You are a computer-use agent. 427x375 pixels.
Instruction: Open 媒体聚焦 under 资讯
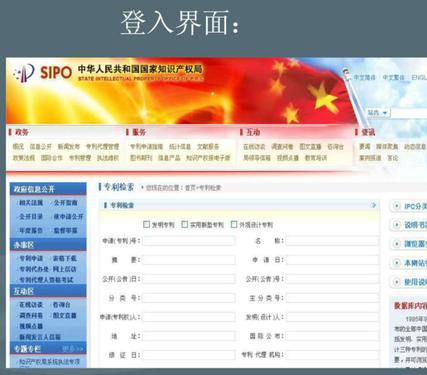tap(387, 147)
